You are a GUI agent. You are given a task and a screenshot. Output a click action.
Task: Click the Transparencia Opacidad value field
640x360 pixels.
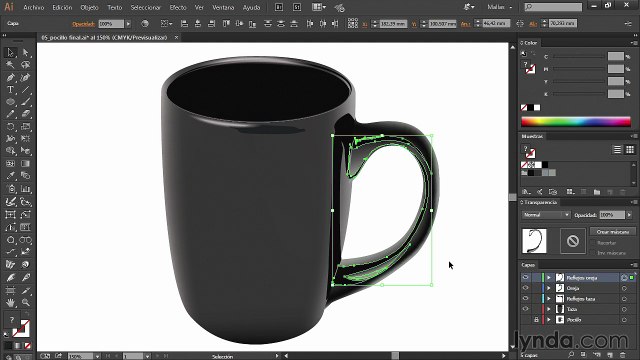click(612, 215)
